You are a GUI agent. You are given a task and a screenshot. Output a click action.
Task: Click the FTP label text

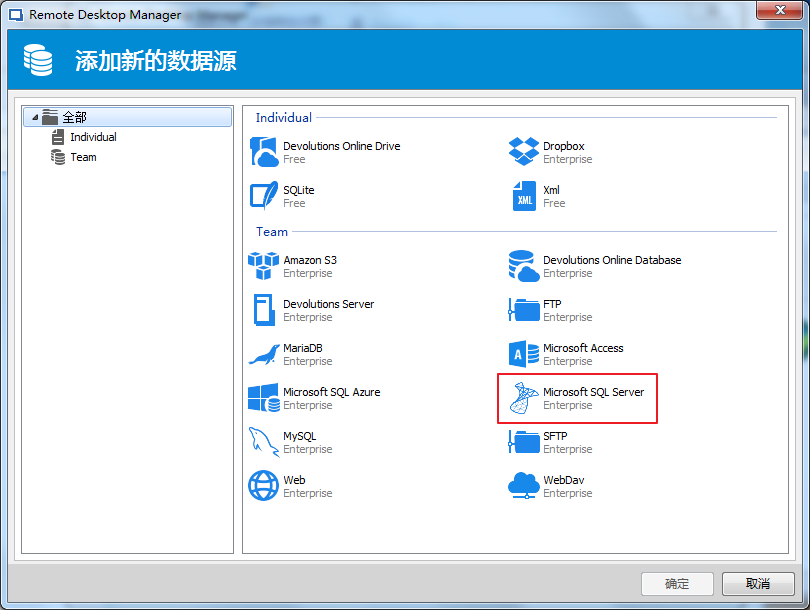pos(552,304)
